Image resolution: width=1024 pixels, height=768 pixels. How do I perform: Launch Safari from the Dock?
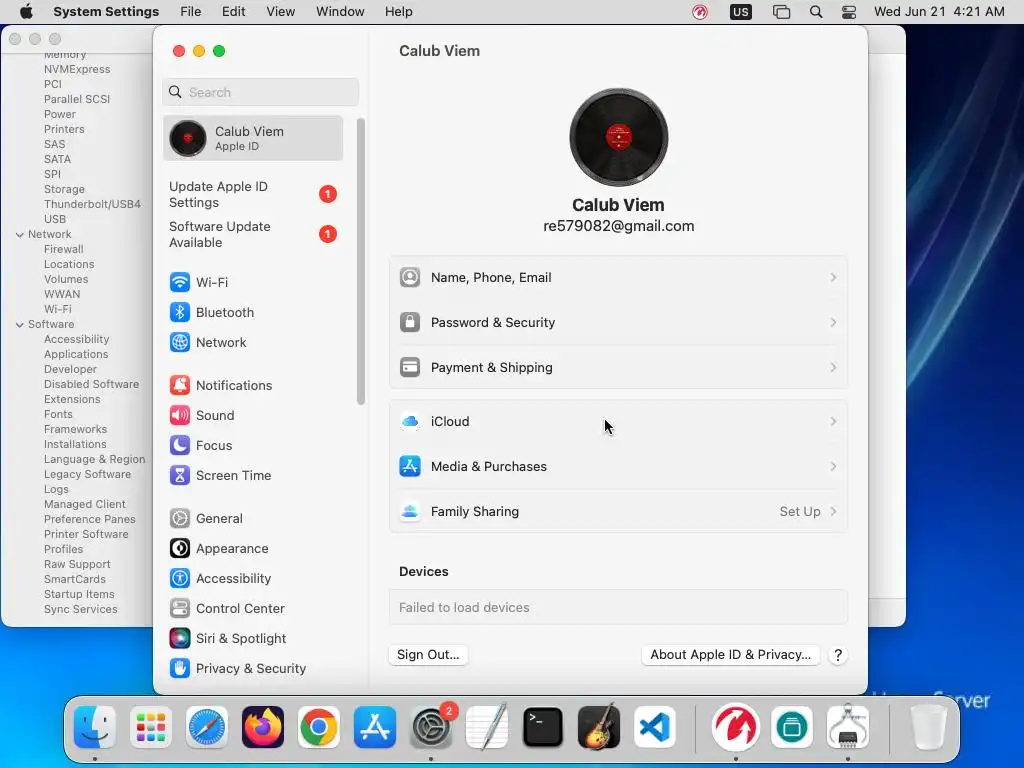click(x=207, y=727)
